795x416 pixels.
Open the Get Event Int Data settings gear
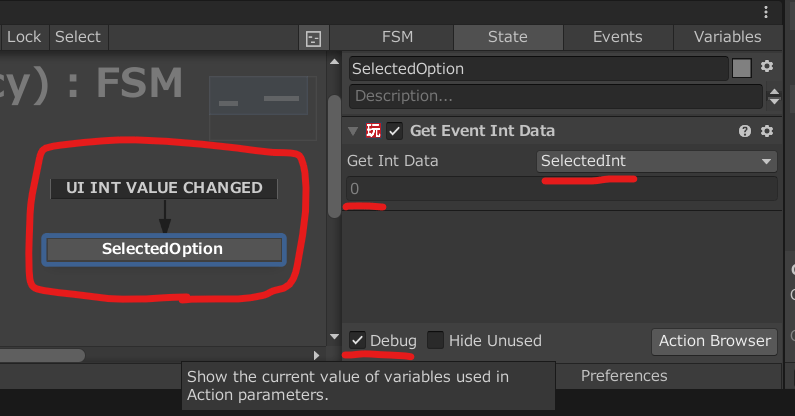coord(767,131)
